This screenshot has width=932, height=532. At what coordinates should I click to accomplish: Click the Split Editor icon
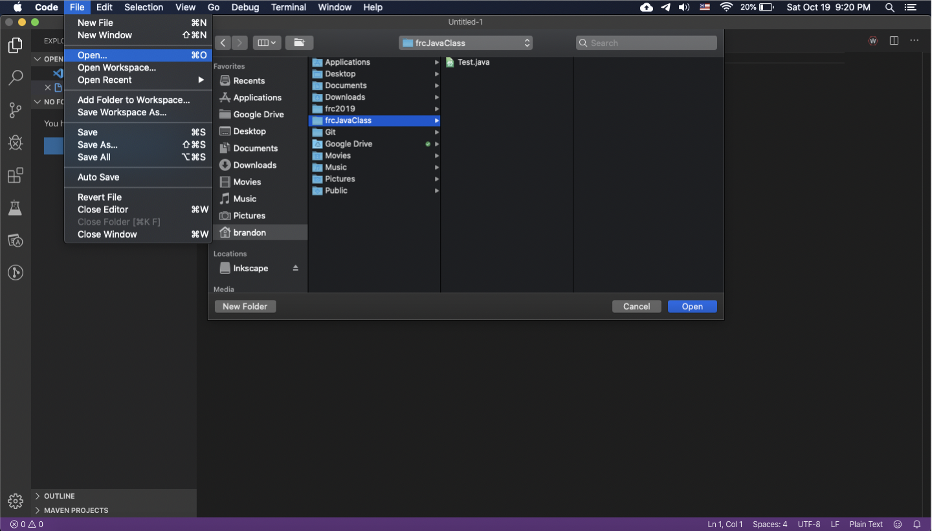[893, 40]
